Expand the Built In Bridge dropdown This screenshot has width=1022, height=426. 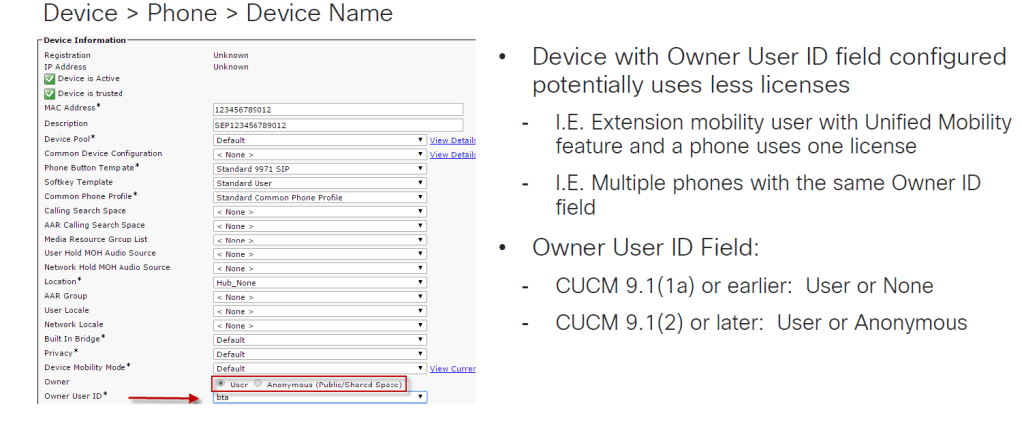320,339
